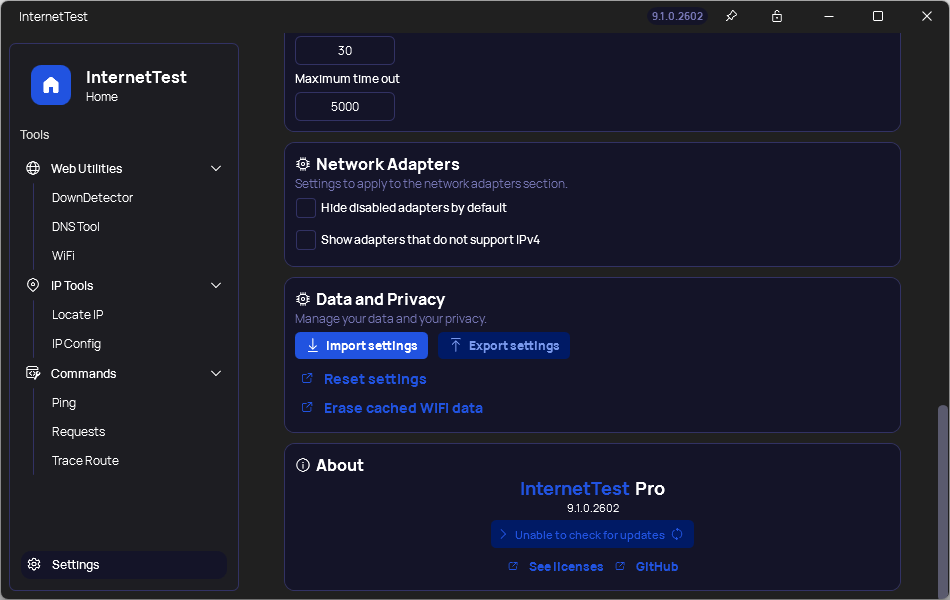Image resolution: width=950 pixels, height=600 pixels.
Task: Click the Data and Privacy gear icon
Action: click(x=303, y=299)
